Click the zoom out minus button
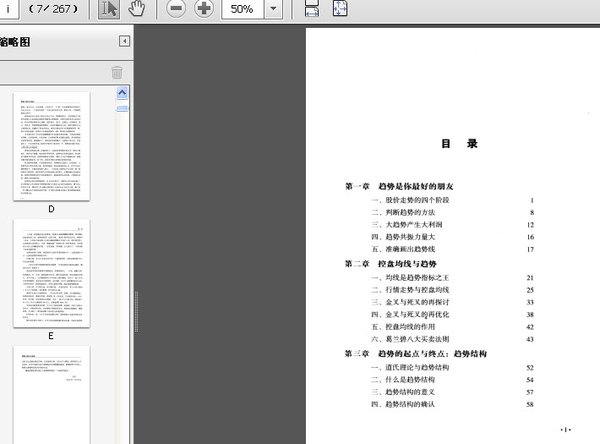The width and height of the screenshot is (600, 444). click(x=176, y=9)
